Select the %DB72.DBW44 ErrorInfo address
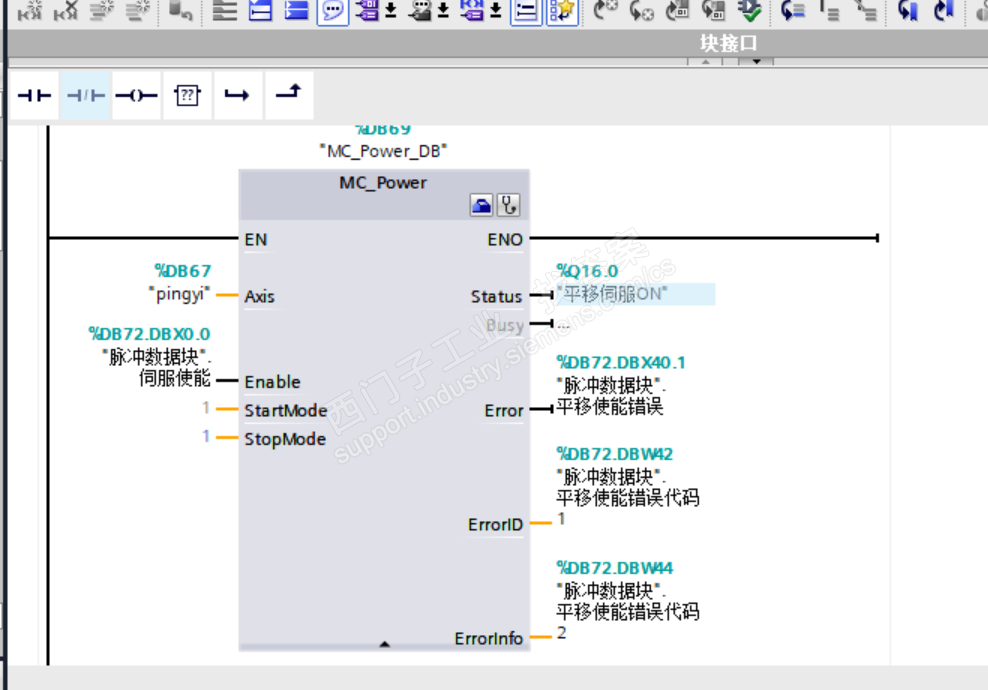Viewport: 988px width, 690px height. 615,568
